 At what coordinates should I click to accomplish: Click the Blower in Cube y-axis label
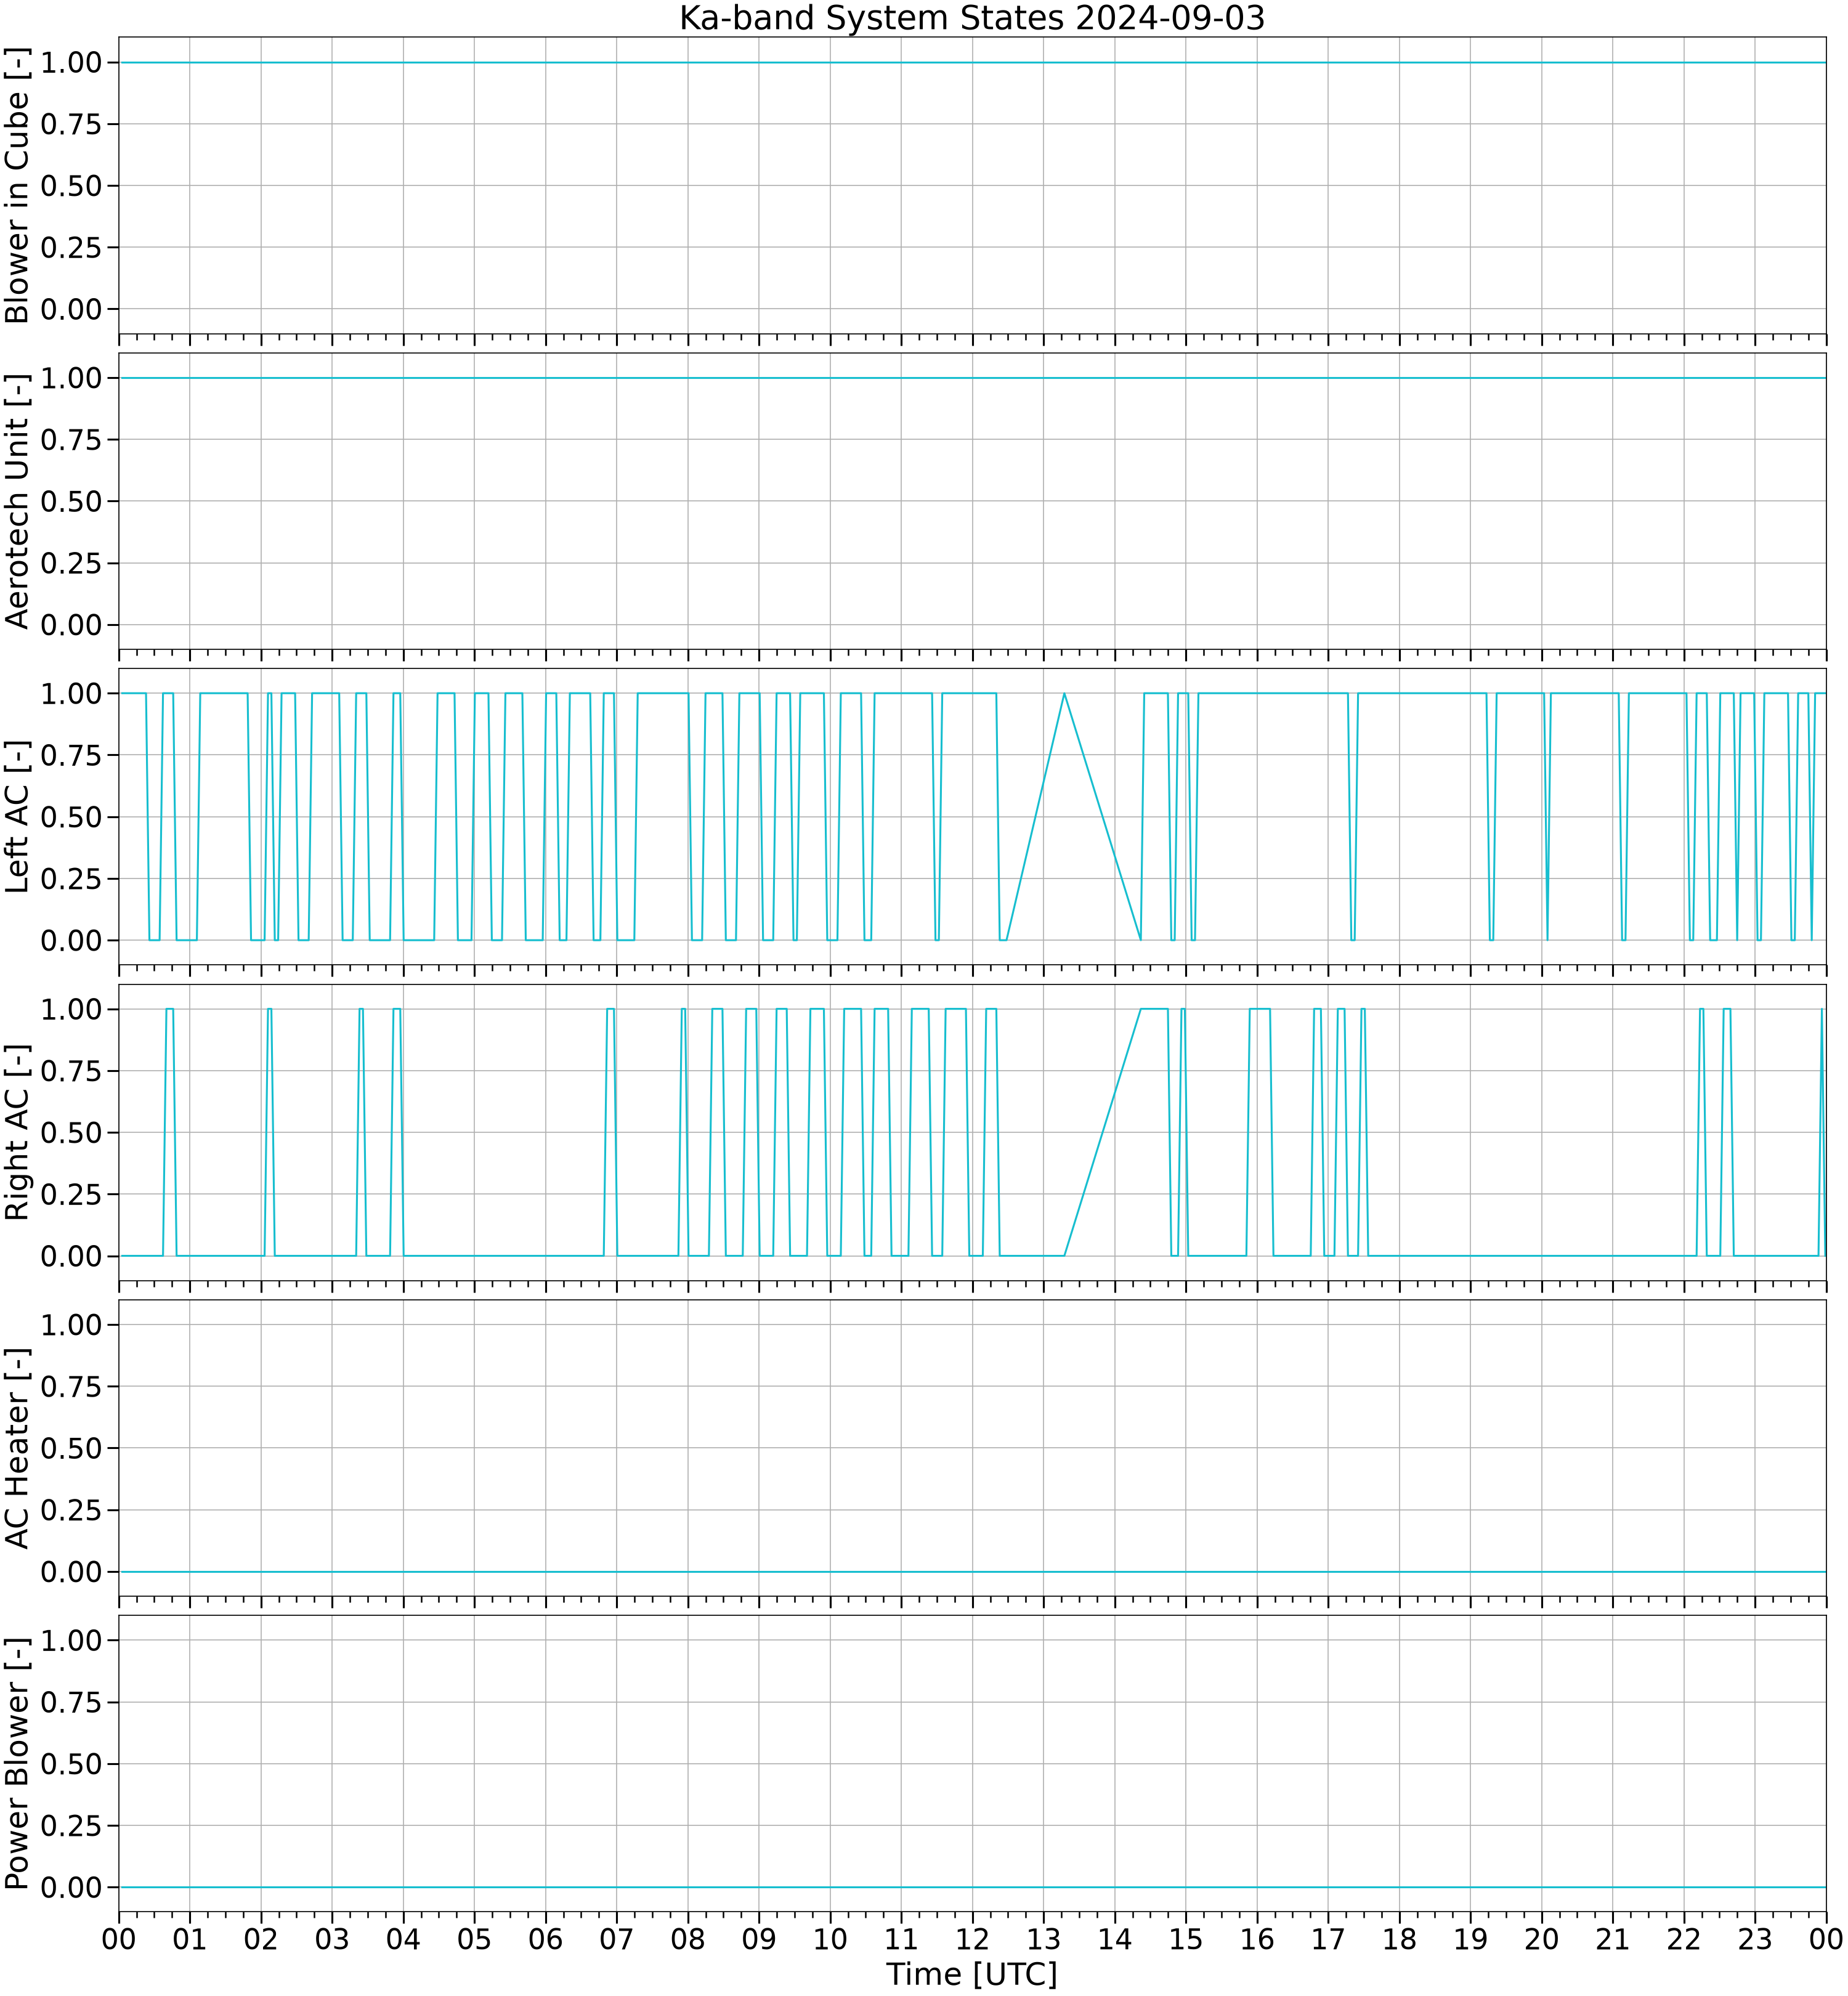[18, 185]
